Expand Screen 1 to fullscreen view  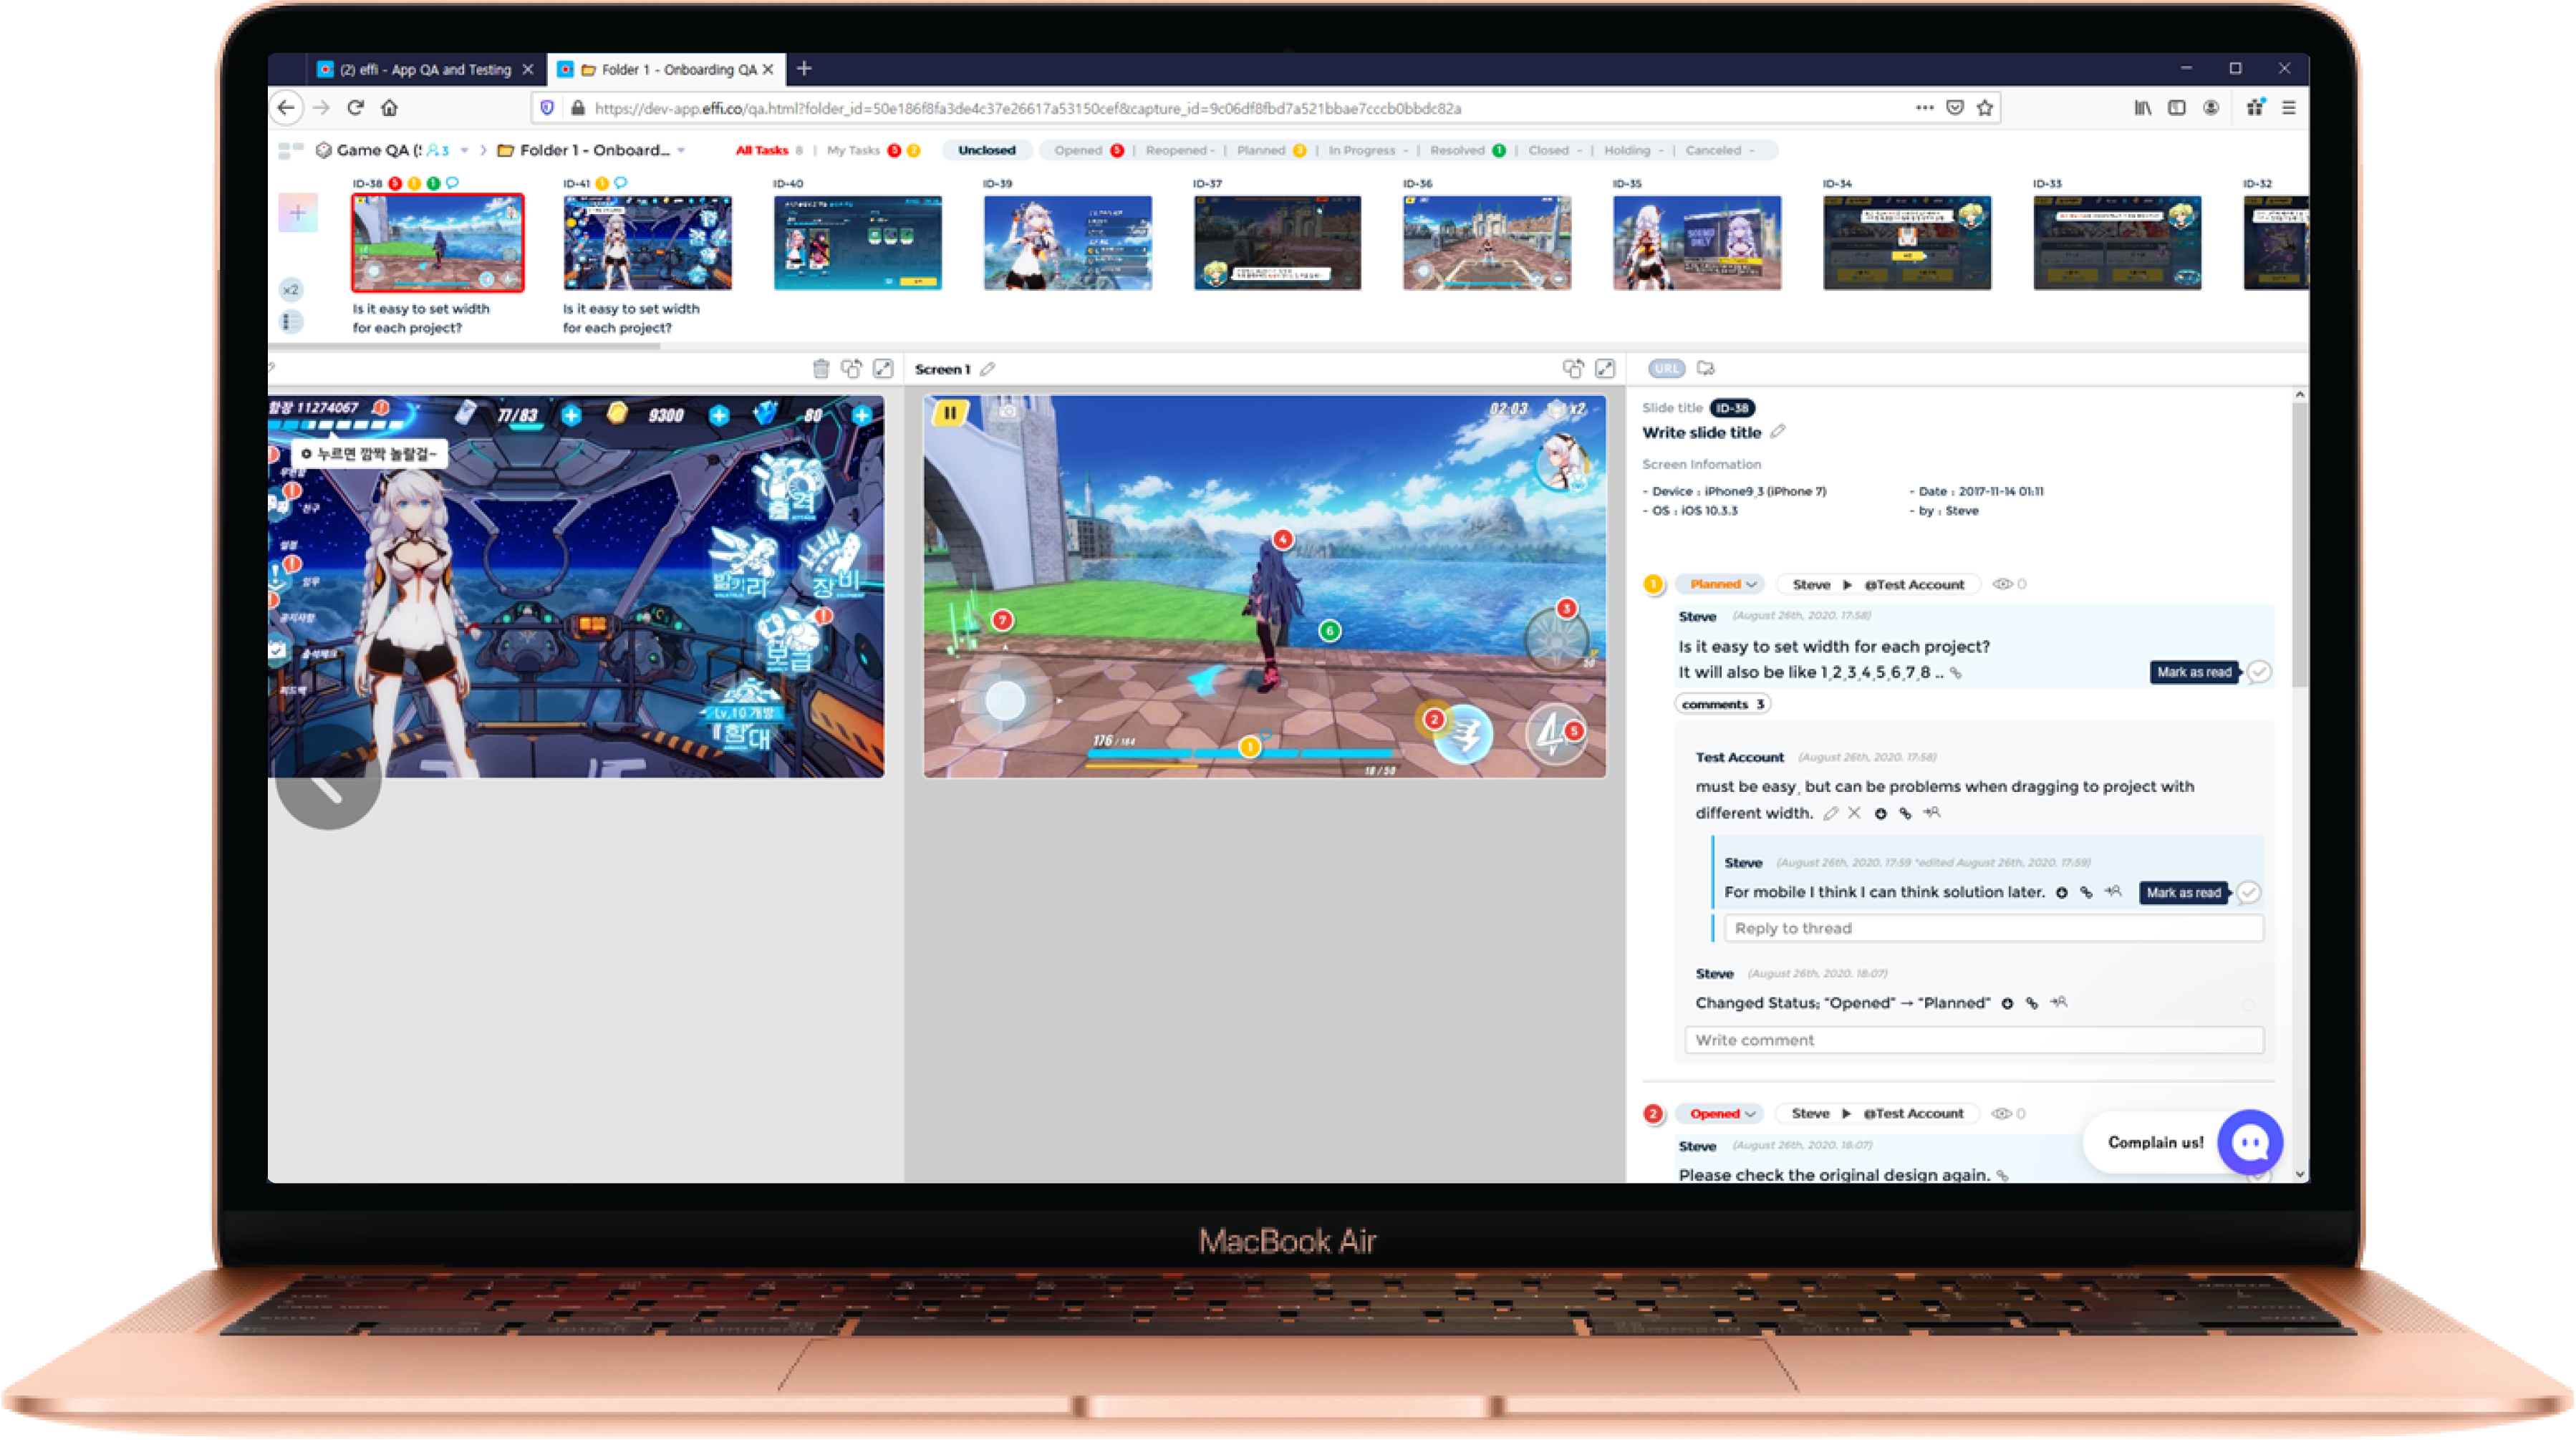coord(1605,369)
